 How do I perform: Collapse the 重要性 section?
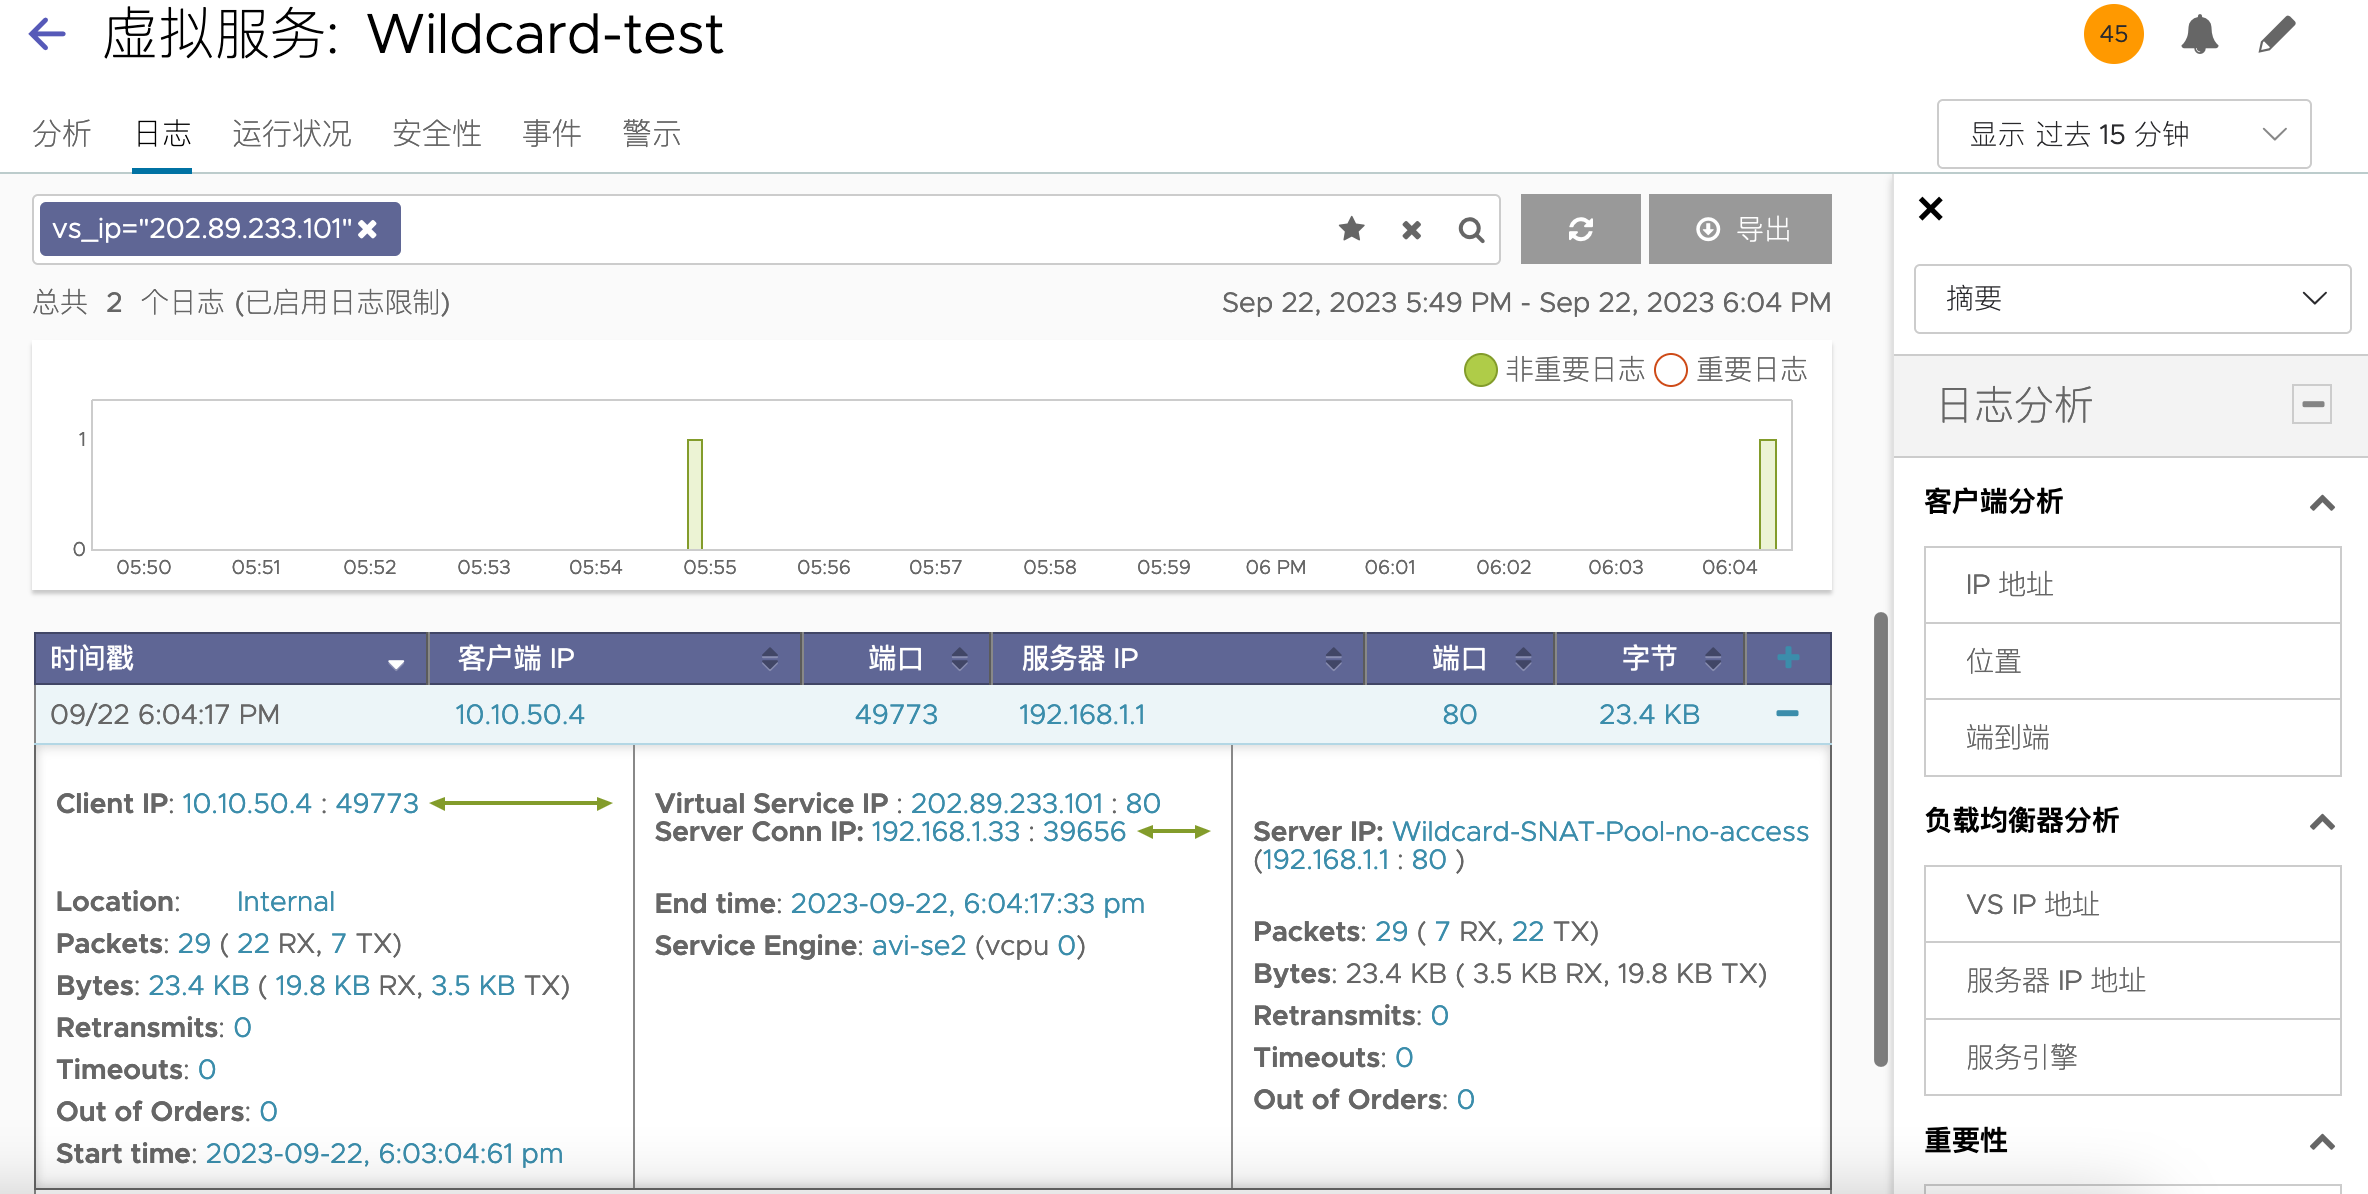point(2322,1142)
